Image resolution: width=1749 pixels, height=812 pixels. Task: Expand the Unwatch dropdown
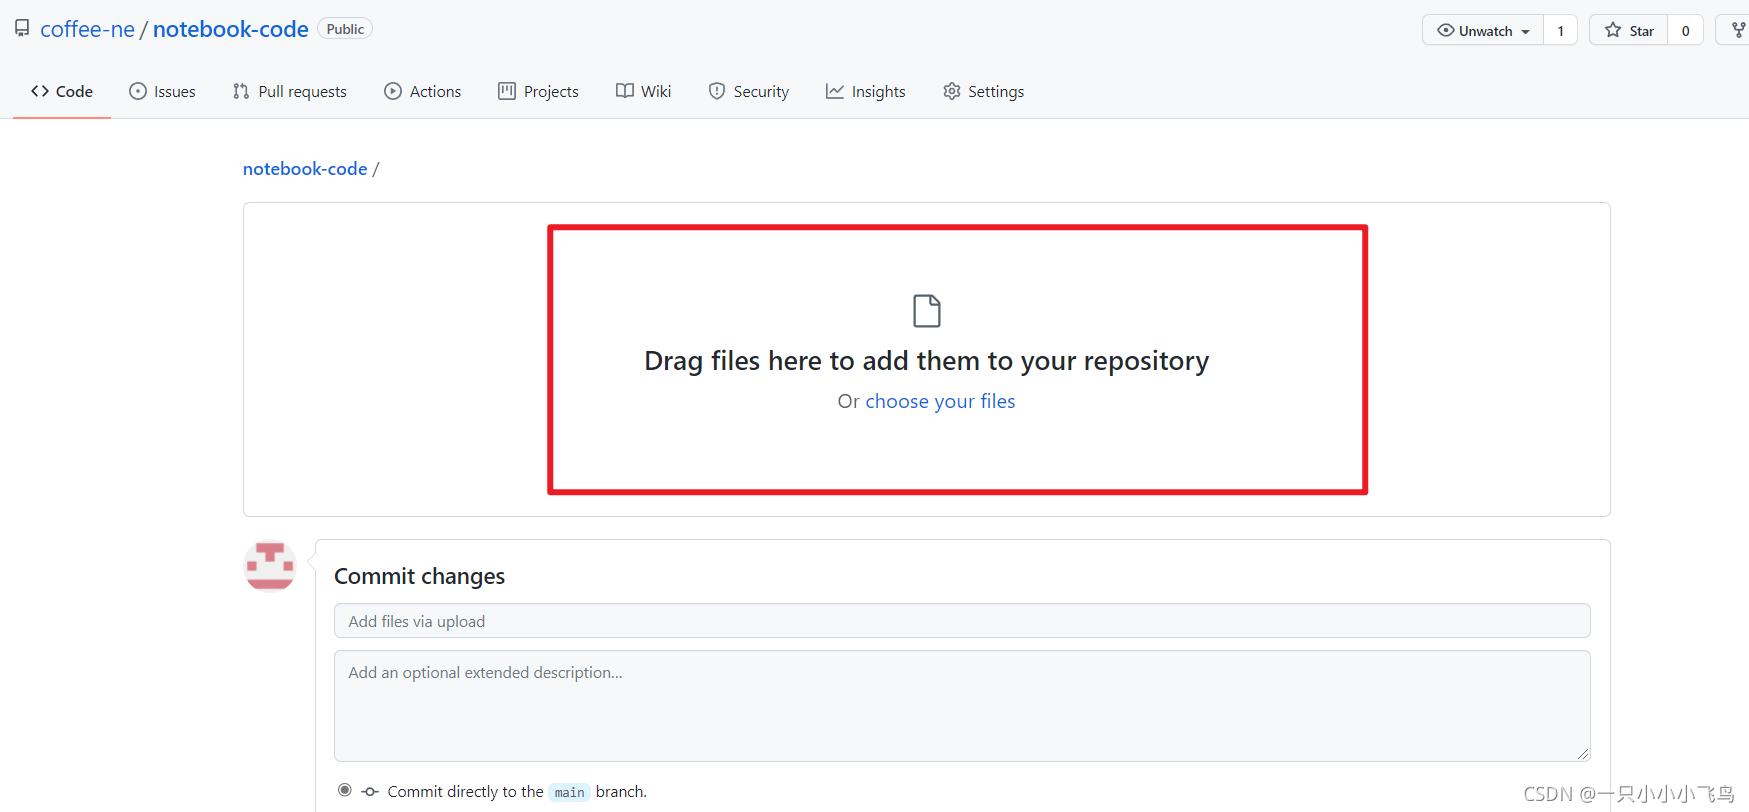1483,31
